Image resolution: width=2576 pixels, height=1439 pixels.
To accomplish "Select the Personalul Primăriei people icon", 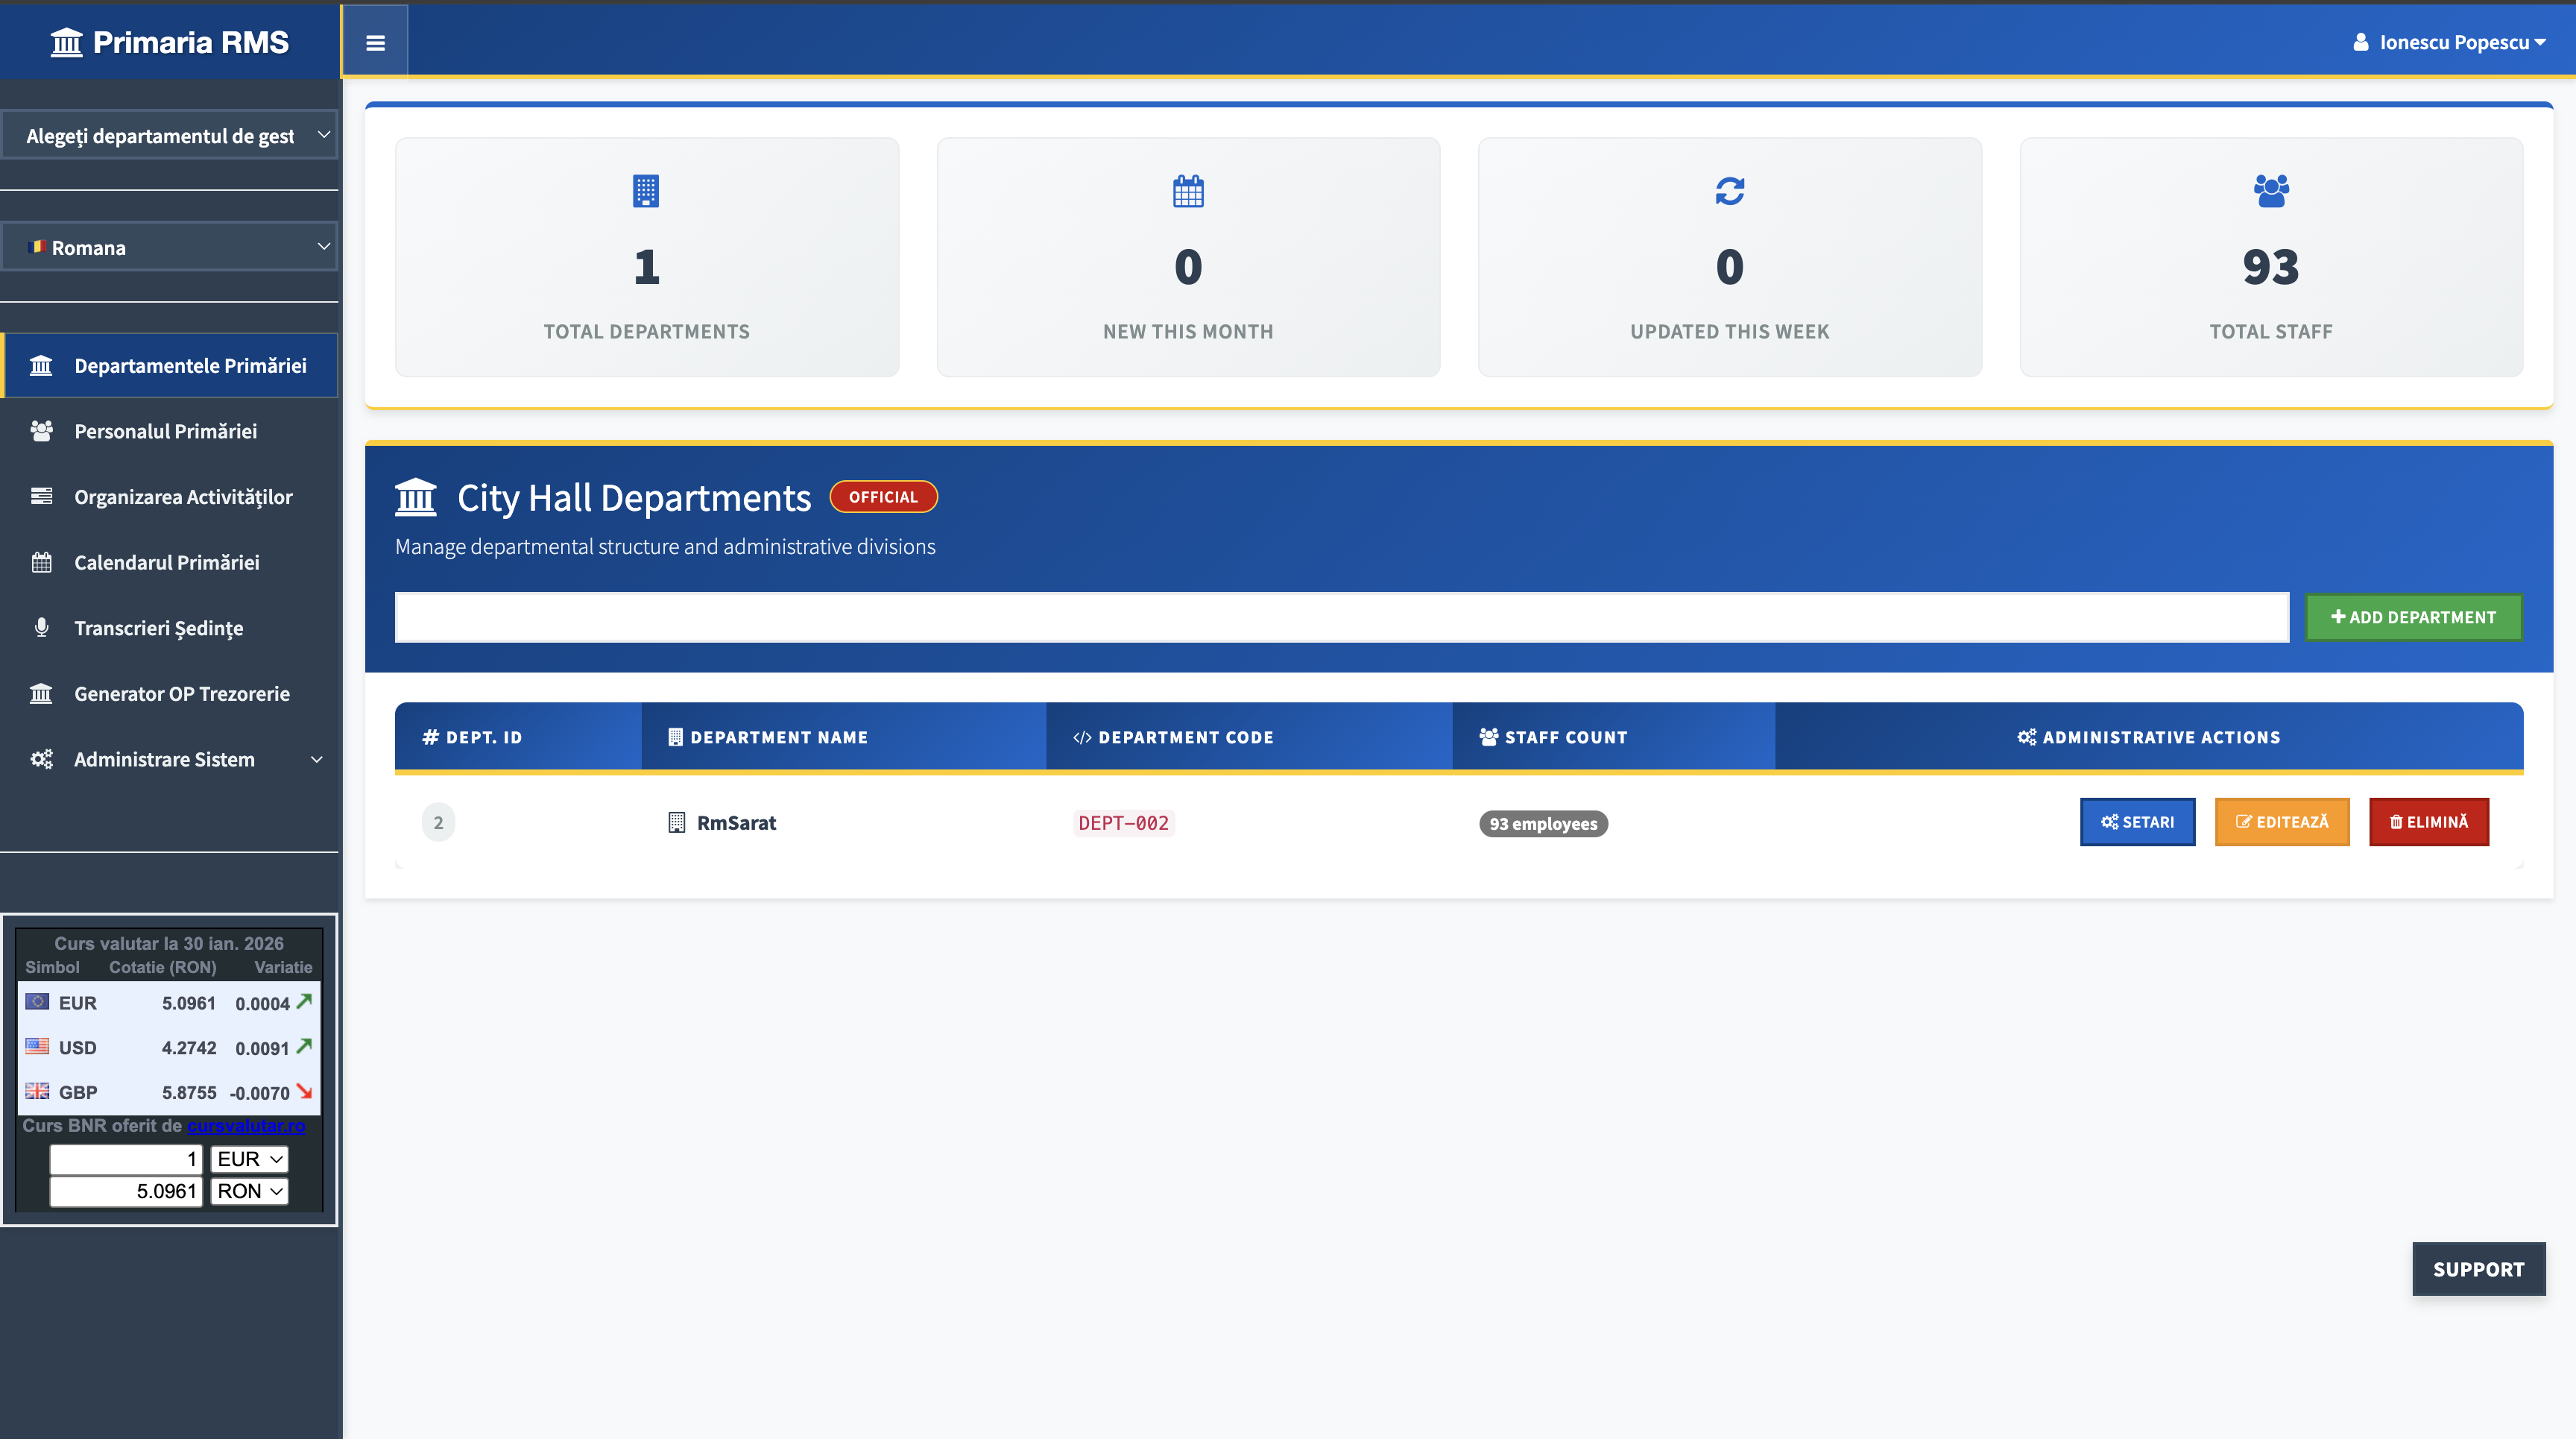I will (x=41, y=431).
